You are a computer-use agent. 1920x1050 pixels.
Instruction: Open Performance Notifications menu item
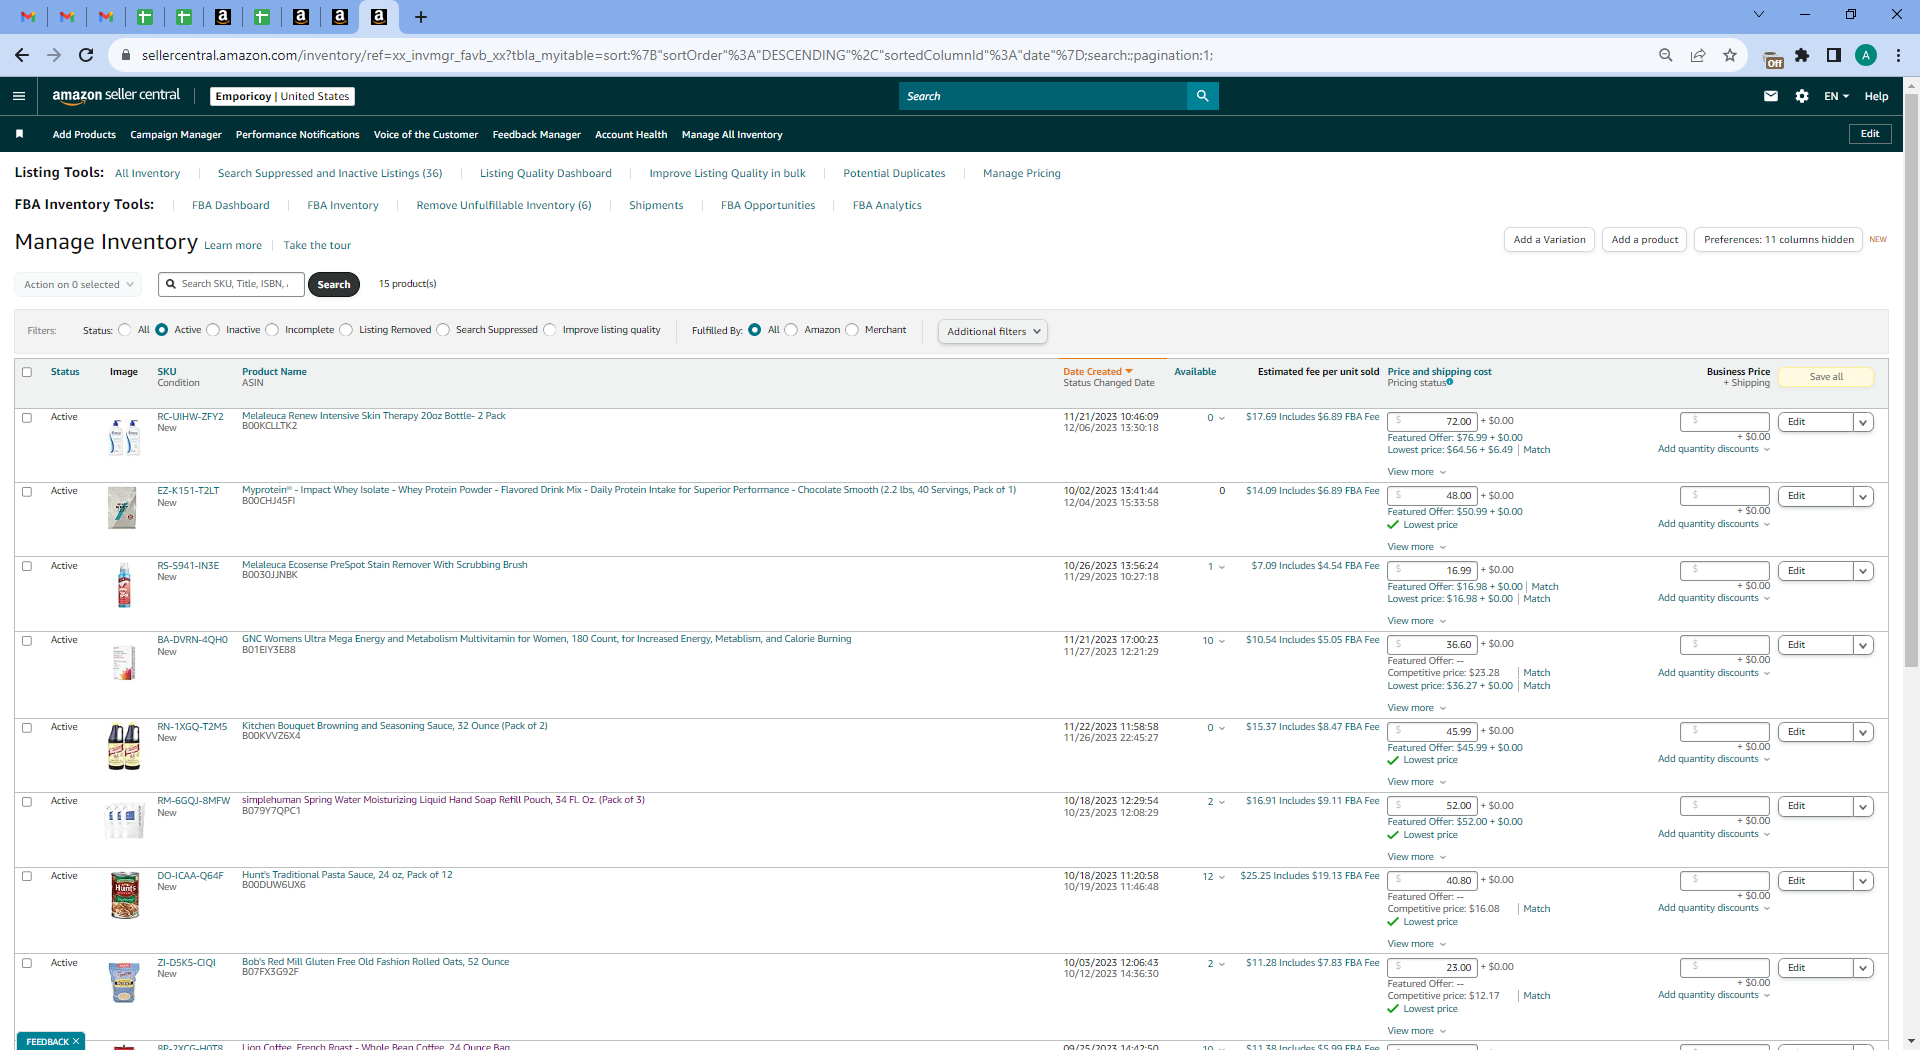click(297, 135)
